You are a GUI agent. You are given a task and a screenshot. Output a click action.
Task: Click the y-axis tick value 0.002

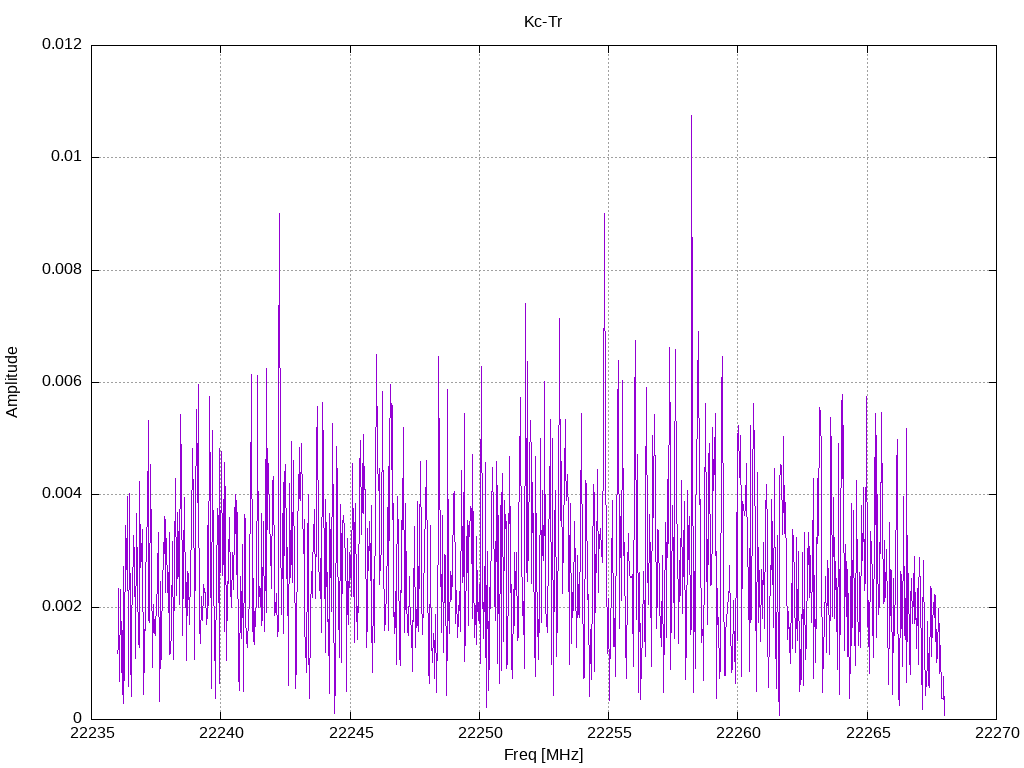(62, 607)
